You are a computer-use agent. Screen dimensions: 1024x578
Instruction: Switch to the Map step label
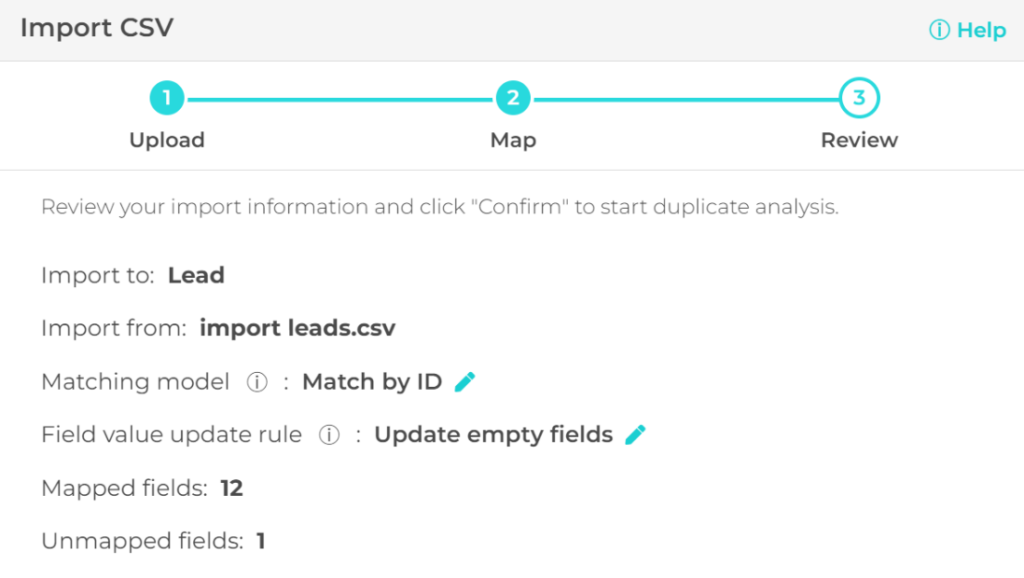tap(513, 140)
